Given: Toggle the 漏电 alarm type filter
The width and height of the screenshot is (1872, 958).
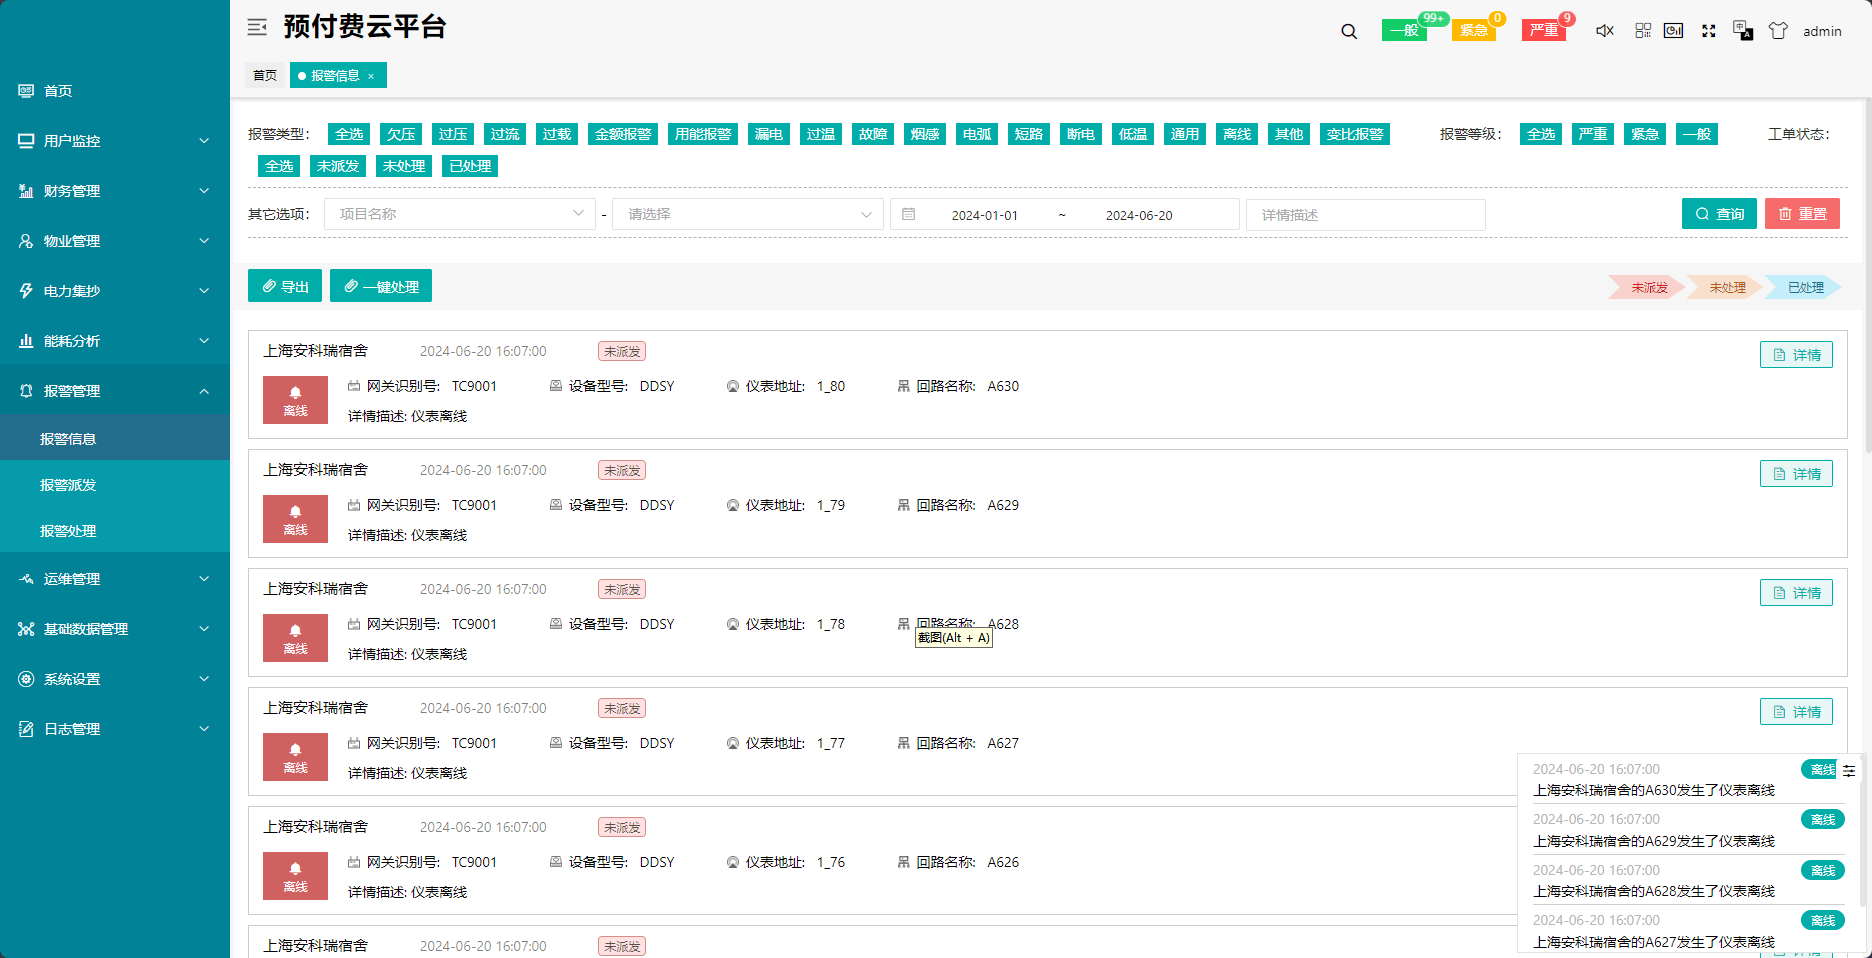Looking at the screenshot, I should point(769,134).
